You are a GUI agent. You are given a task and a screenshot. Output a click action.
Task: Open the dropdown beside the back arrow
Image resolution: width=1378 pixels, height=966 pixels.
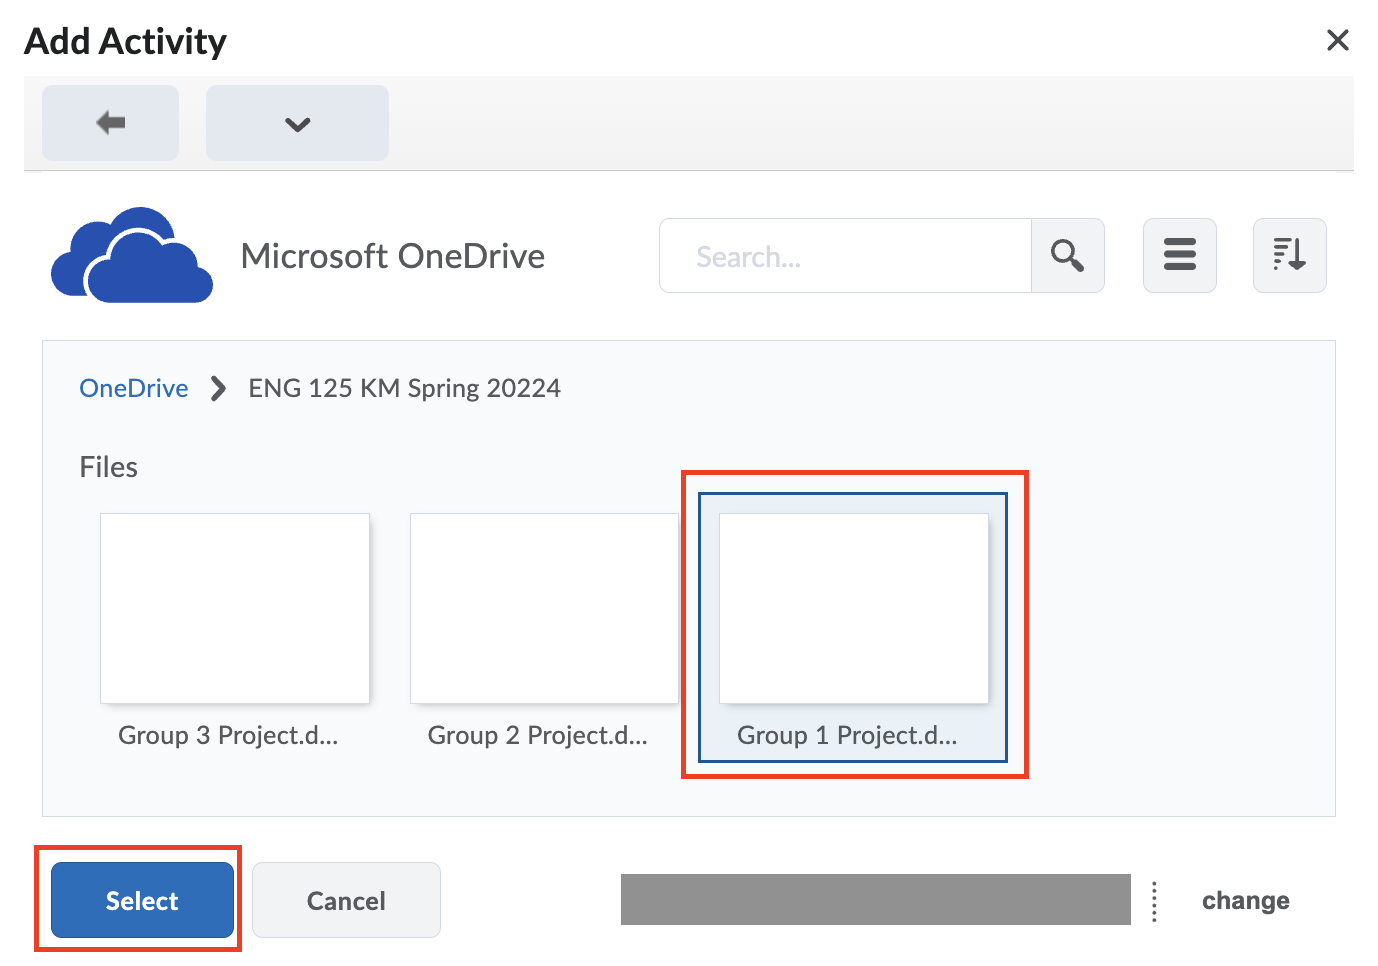pyautogui.click(x=296, y=122)
